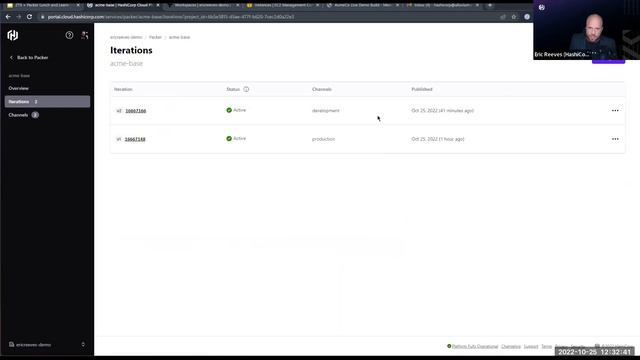Open the Overview sidebar item
Image resolution: width=640 pixels, height=360 pixels.
[x=18, y=88]
